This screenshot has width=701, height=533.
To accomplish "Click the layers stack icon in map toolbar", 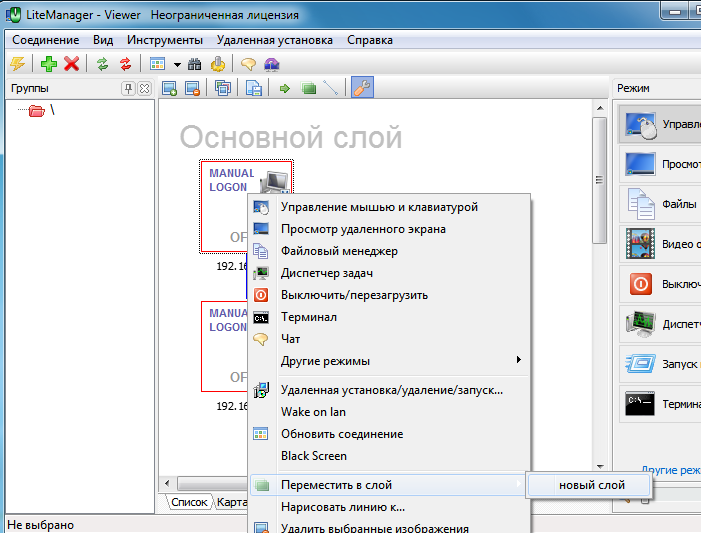I will (x=223, y=88).
